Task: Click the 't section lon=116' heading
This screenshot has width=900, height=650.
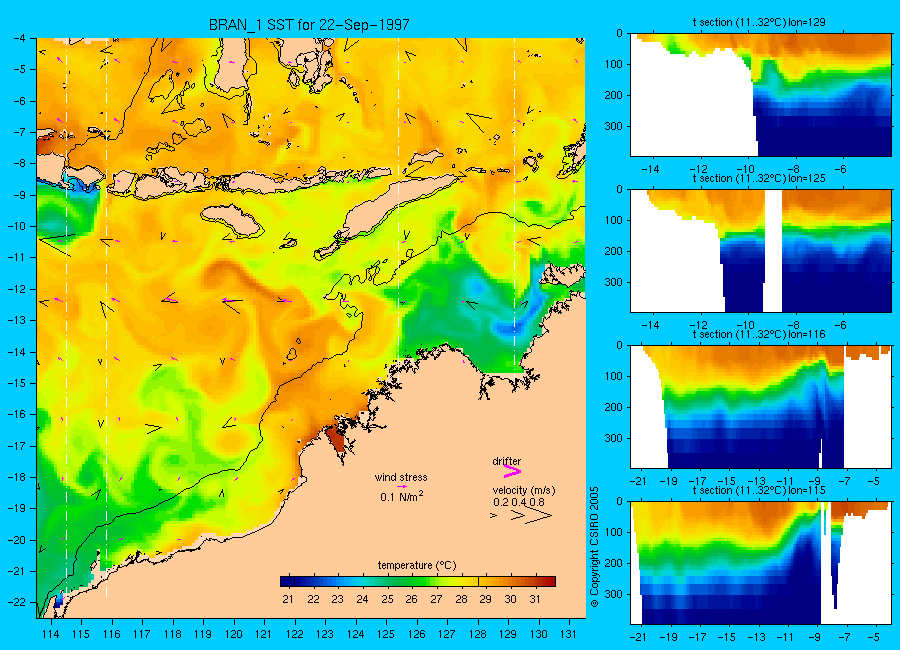Action: 759,334
